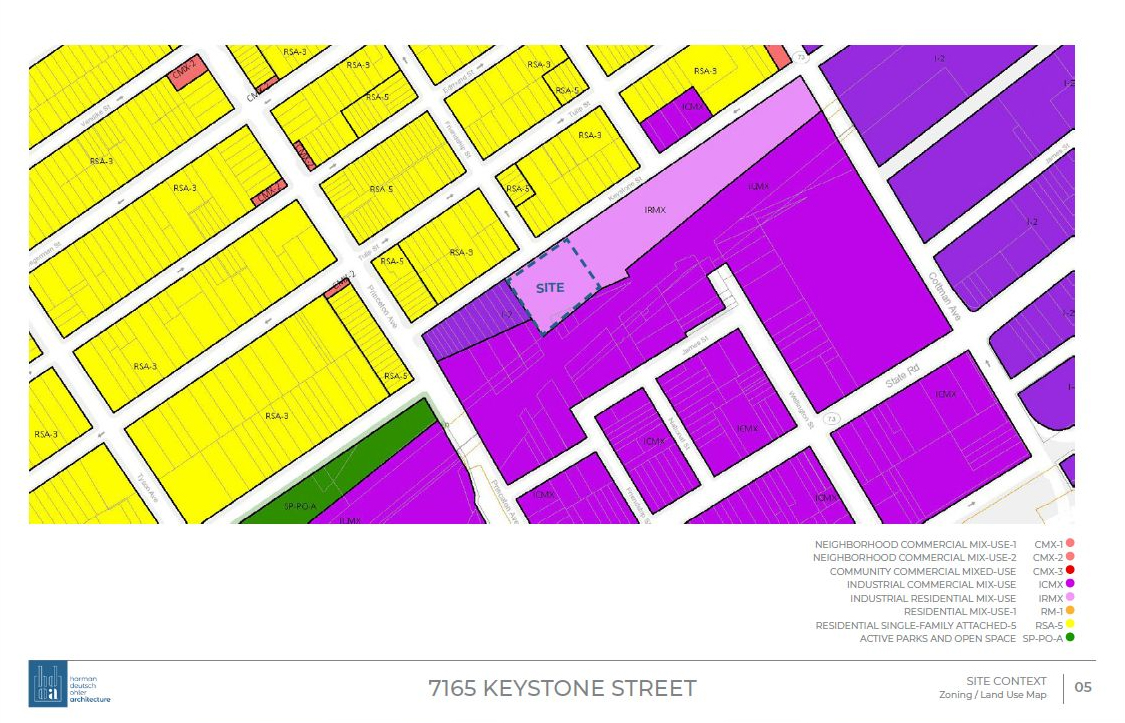Click the firm name text beside the logo
The width and height of the screenshot is (1125, 723).
point(90,689)
